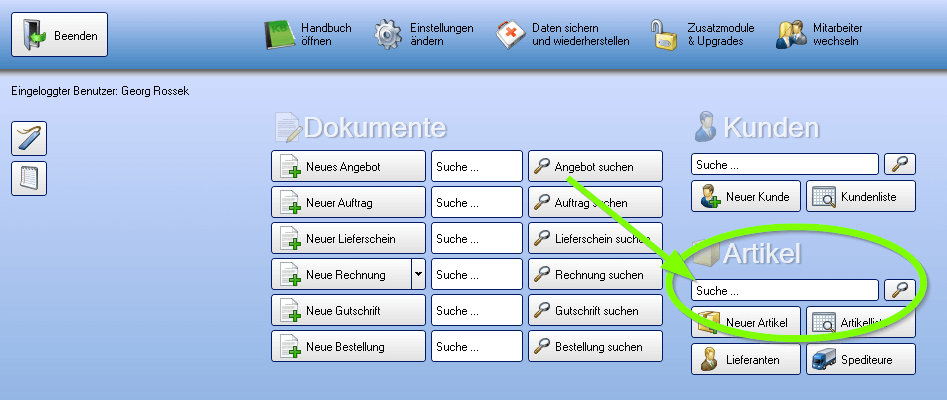
Task: Focus the search field beside Neuer Auftrag
Action: pyautogui.click(x=477, y=202)
